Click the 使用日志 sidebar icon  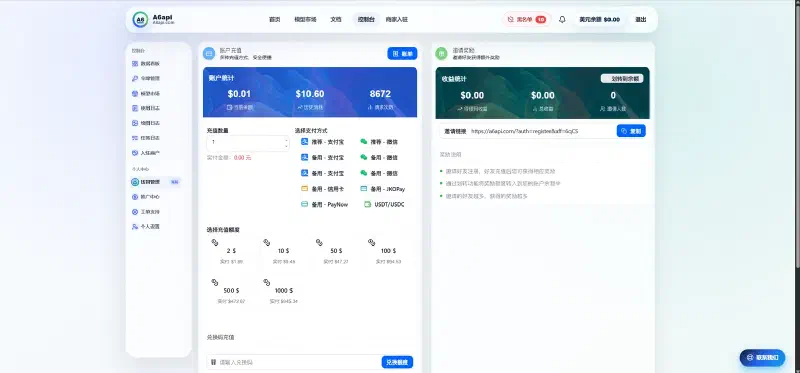tap(135, 108)
